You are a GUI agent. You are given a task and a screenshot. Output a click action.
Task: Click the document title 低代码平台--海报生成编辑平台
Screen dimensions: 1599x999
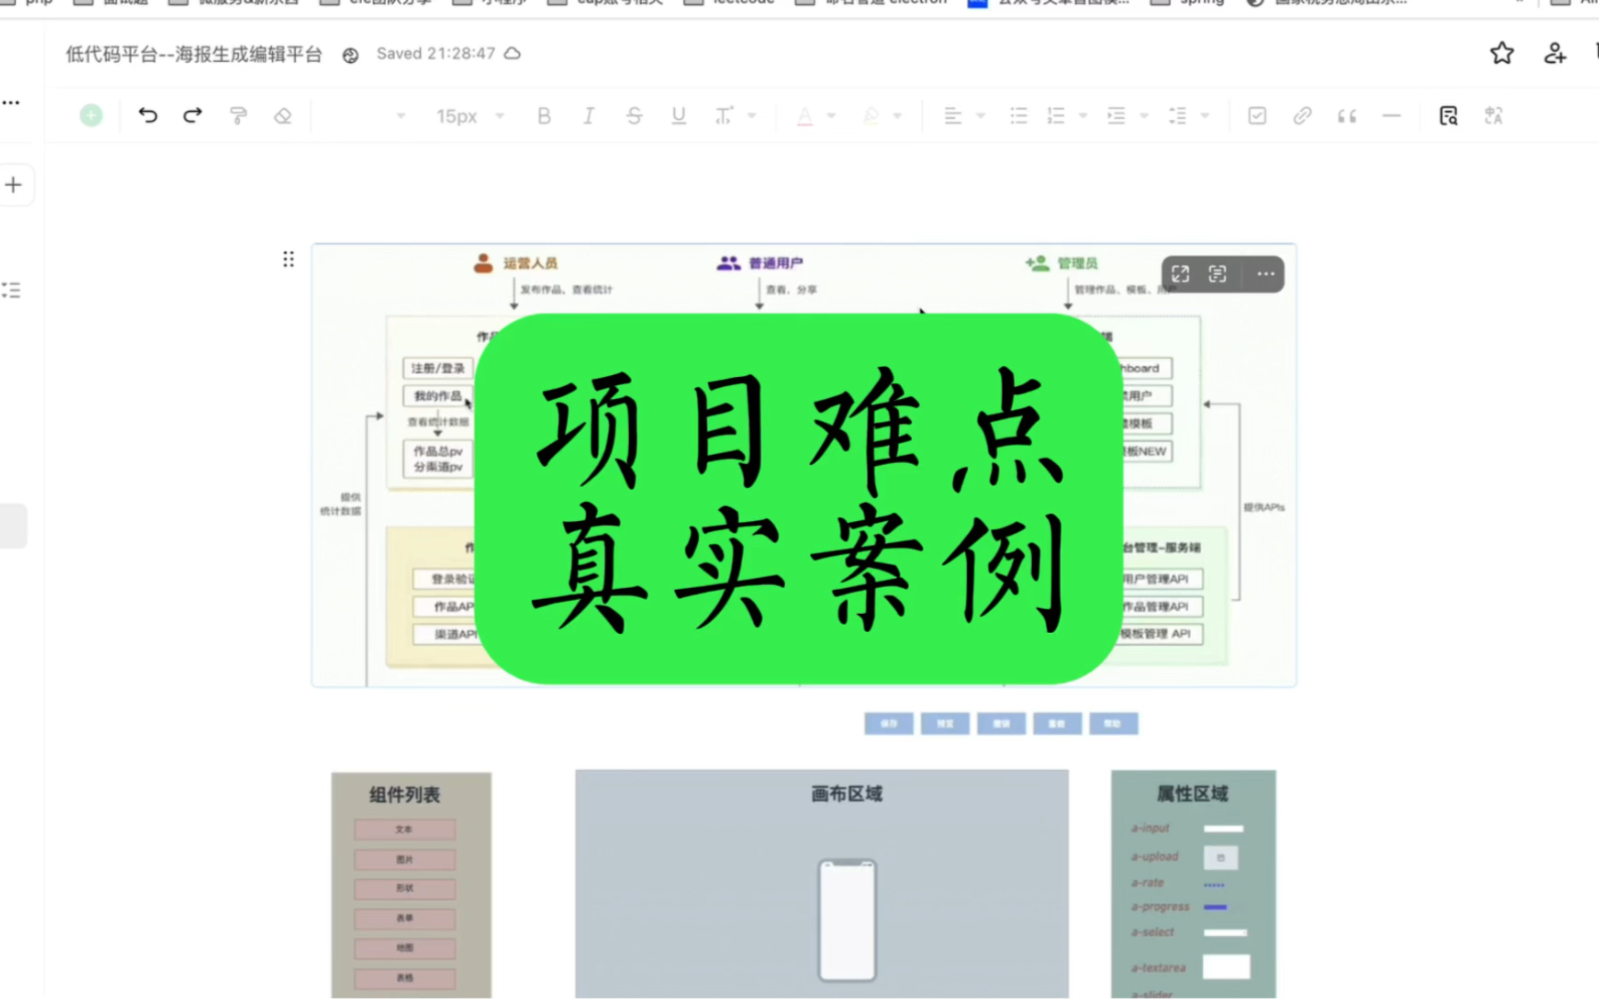(194, 54)
